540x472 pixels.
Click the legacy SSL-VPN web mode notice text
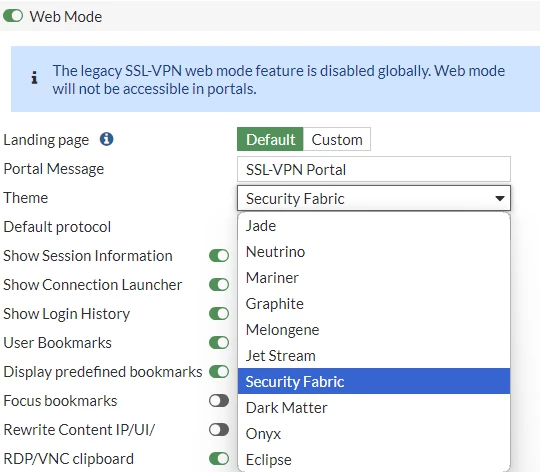click(278, 80)
